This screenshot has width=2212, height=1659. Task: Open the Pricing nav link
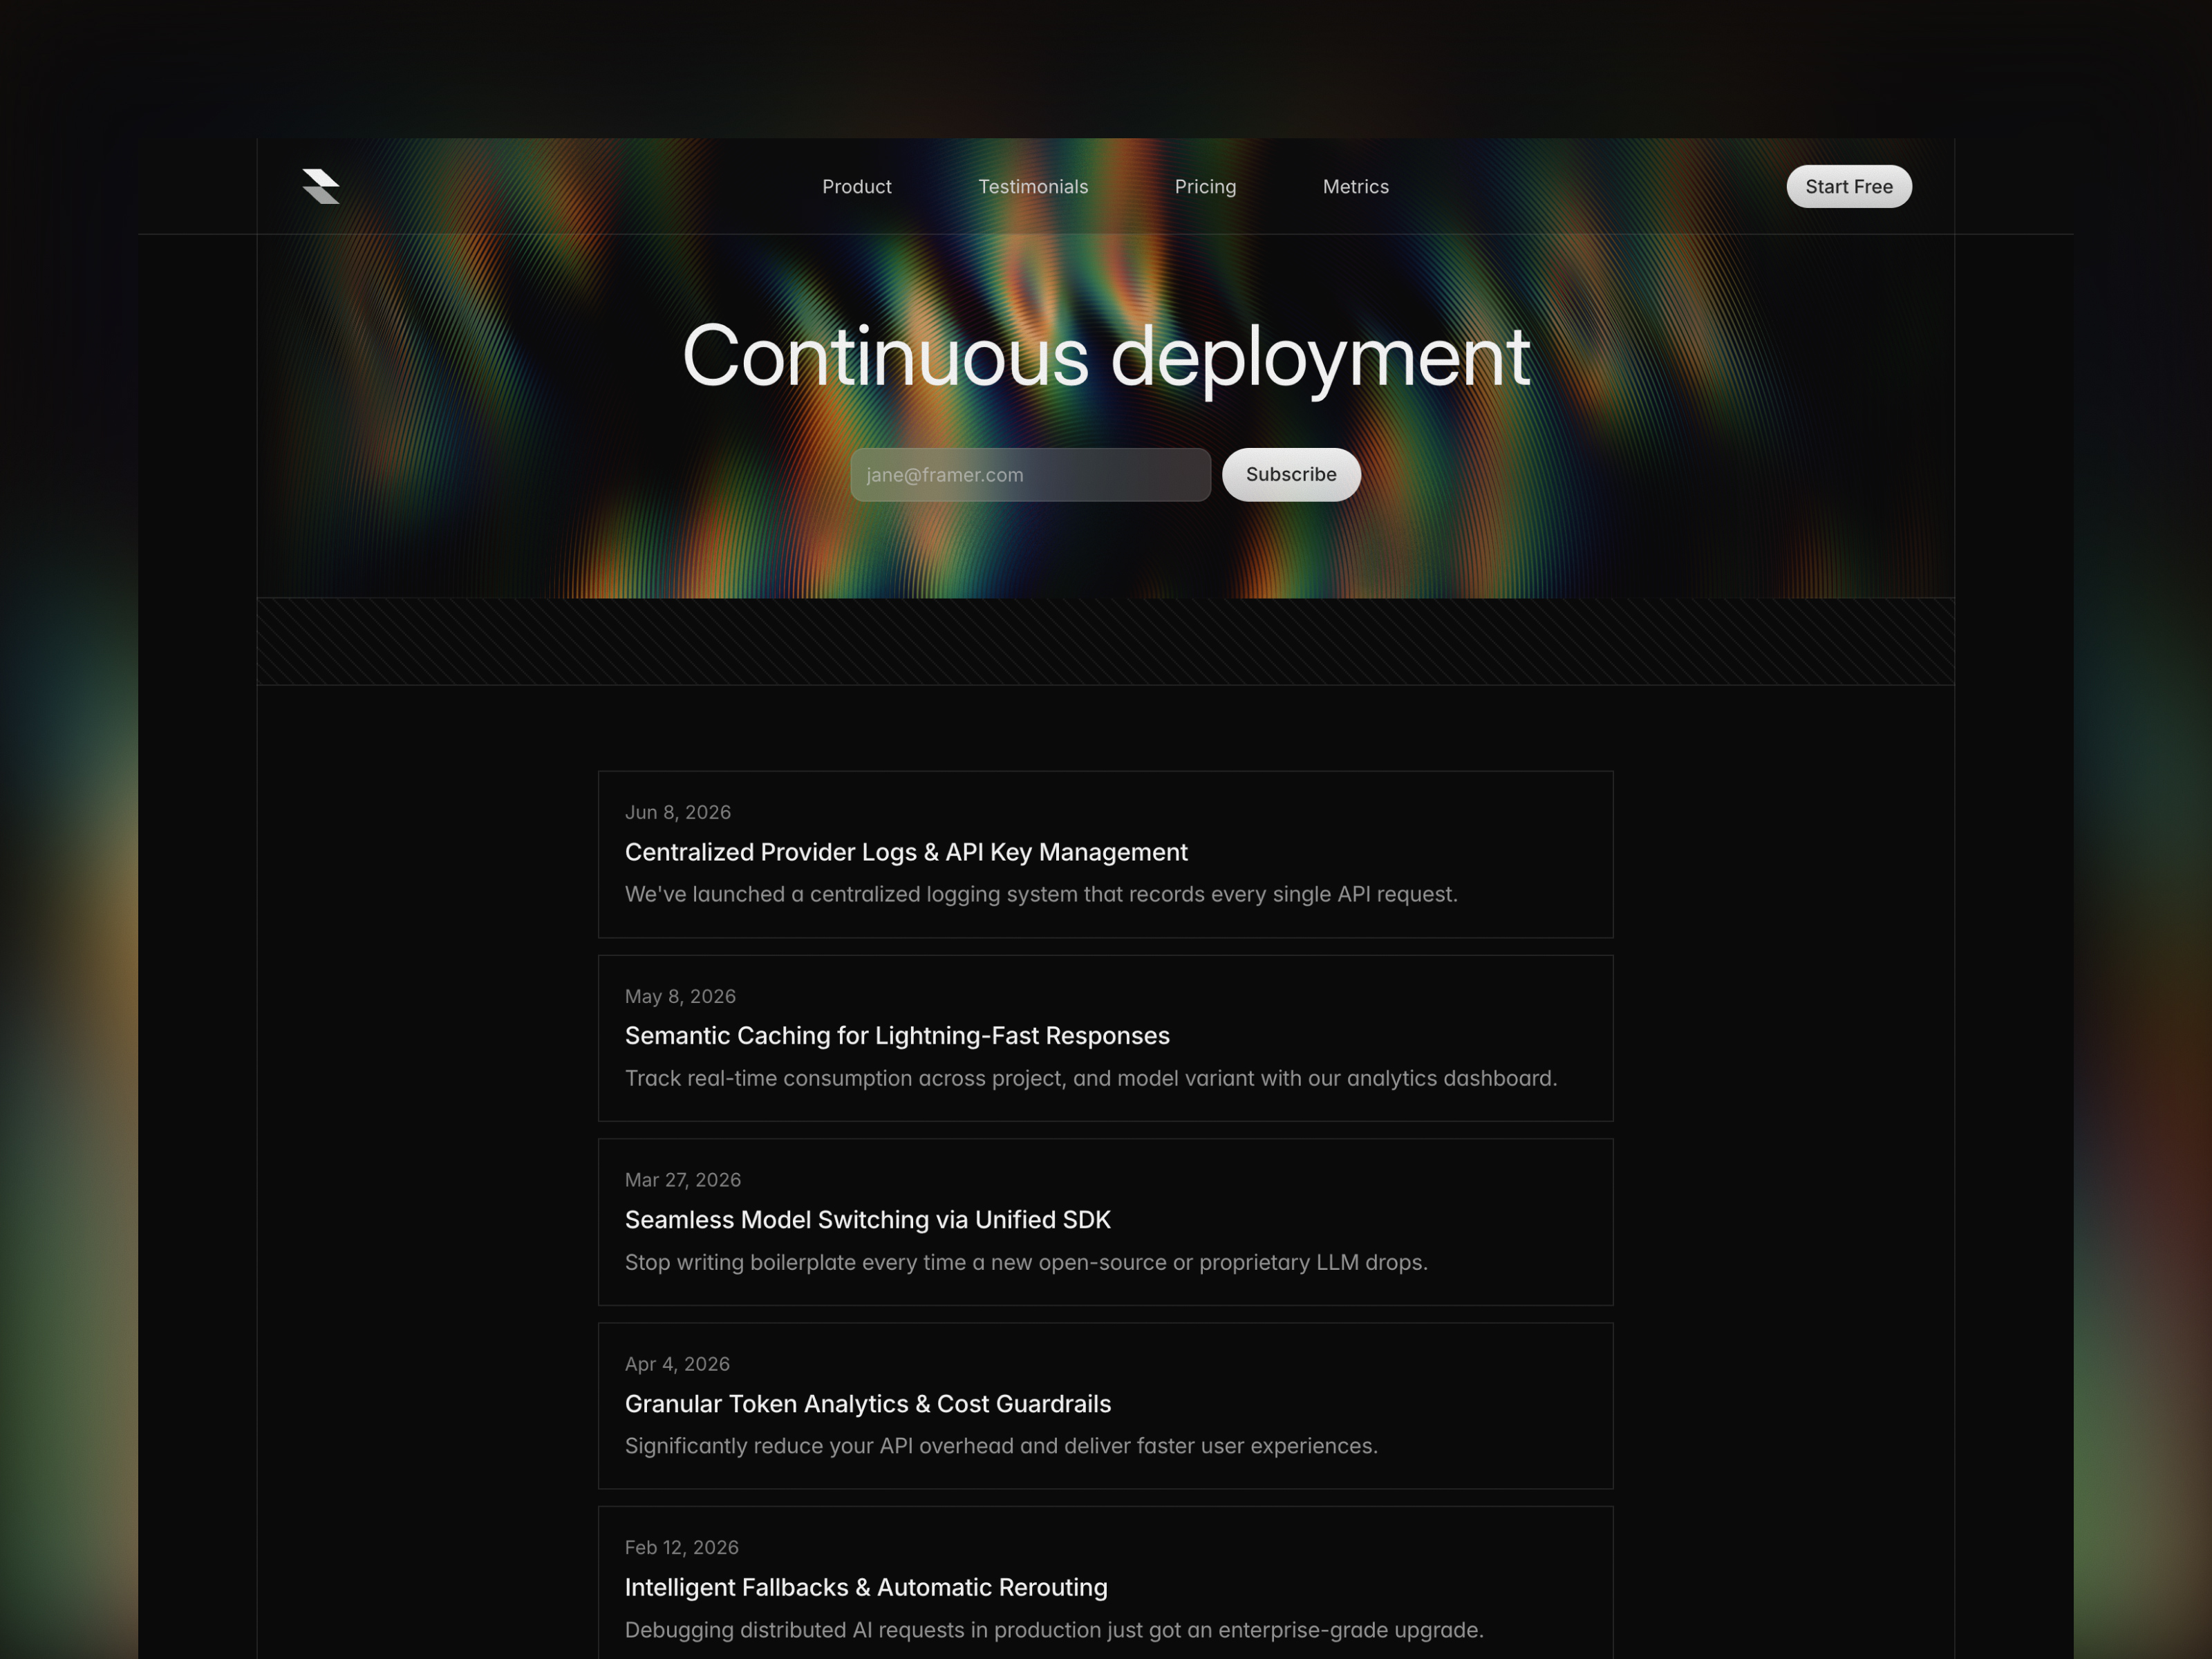click(x=1205, y=187)
